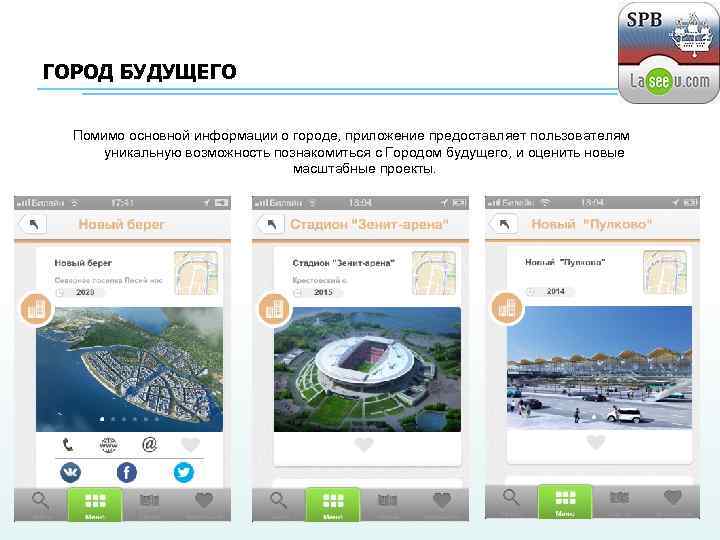Open map tab in Зенит-арена phone
Image resolution: width=720 pixels, height=540 pixels.
(387, 504)
